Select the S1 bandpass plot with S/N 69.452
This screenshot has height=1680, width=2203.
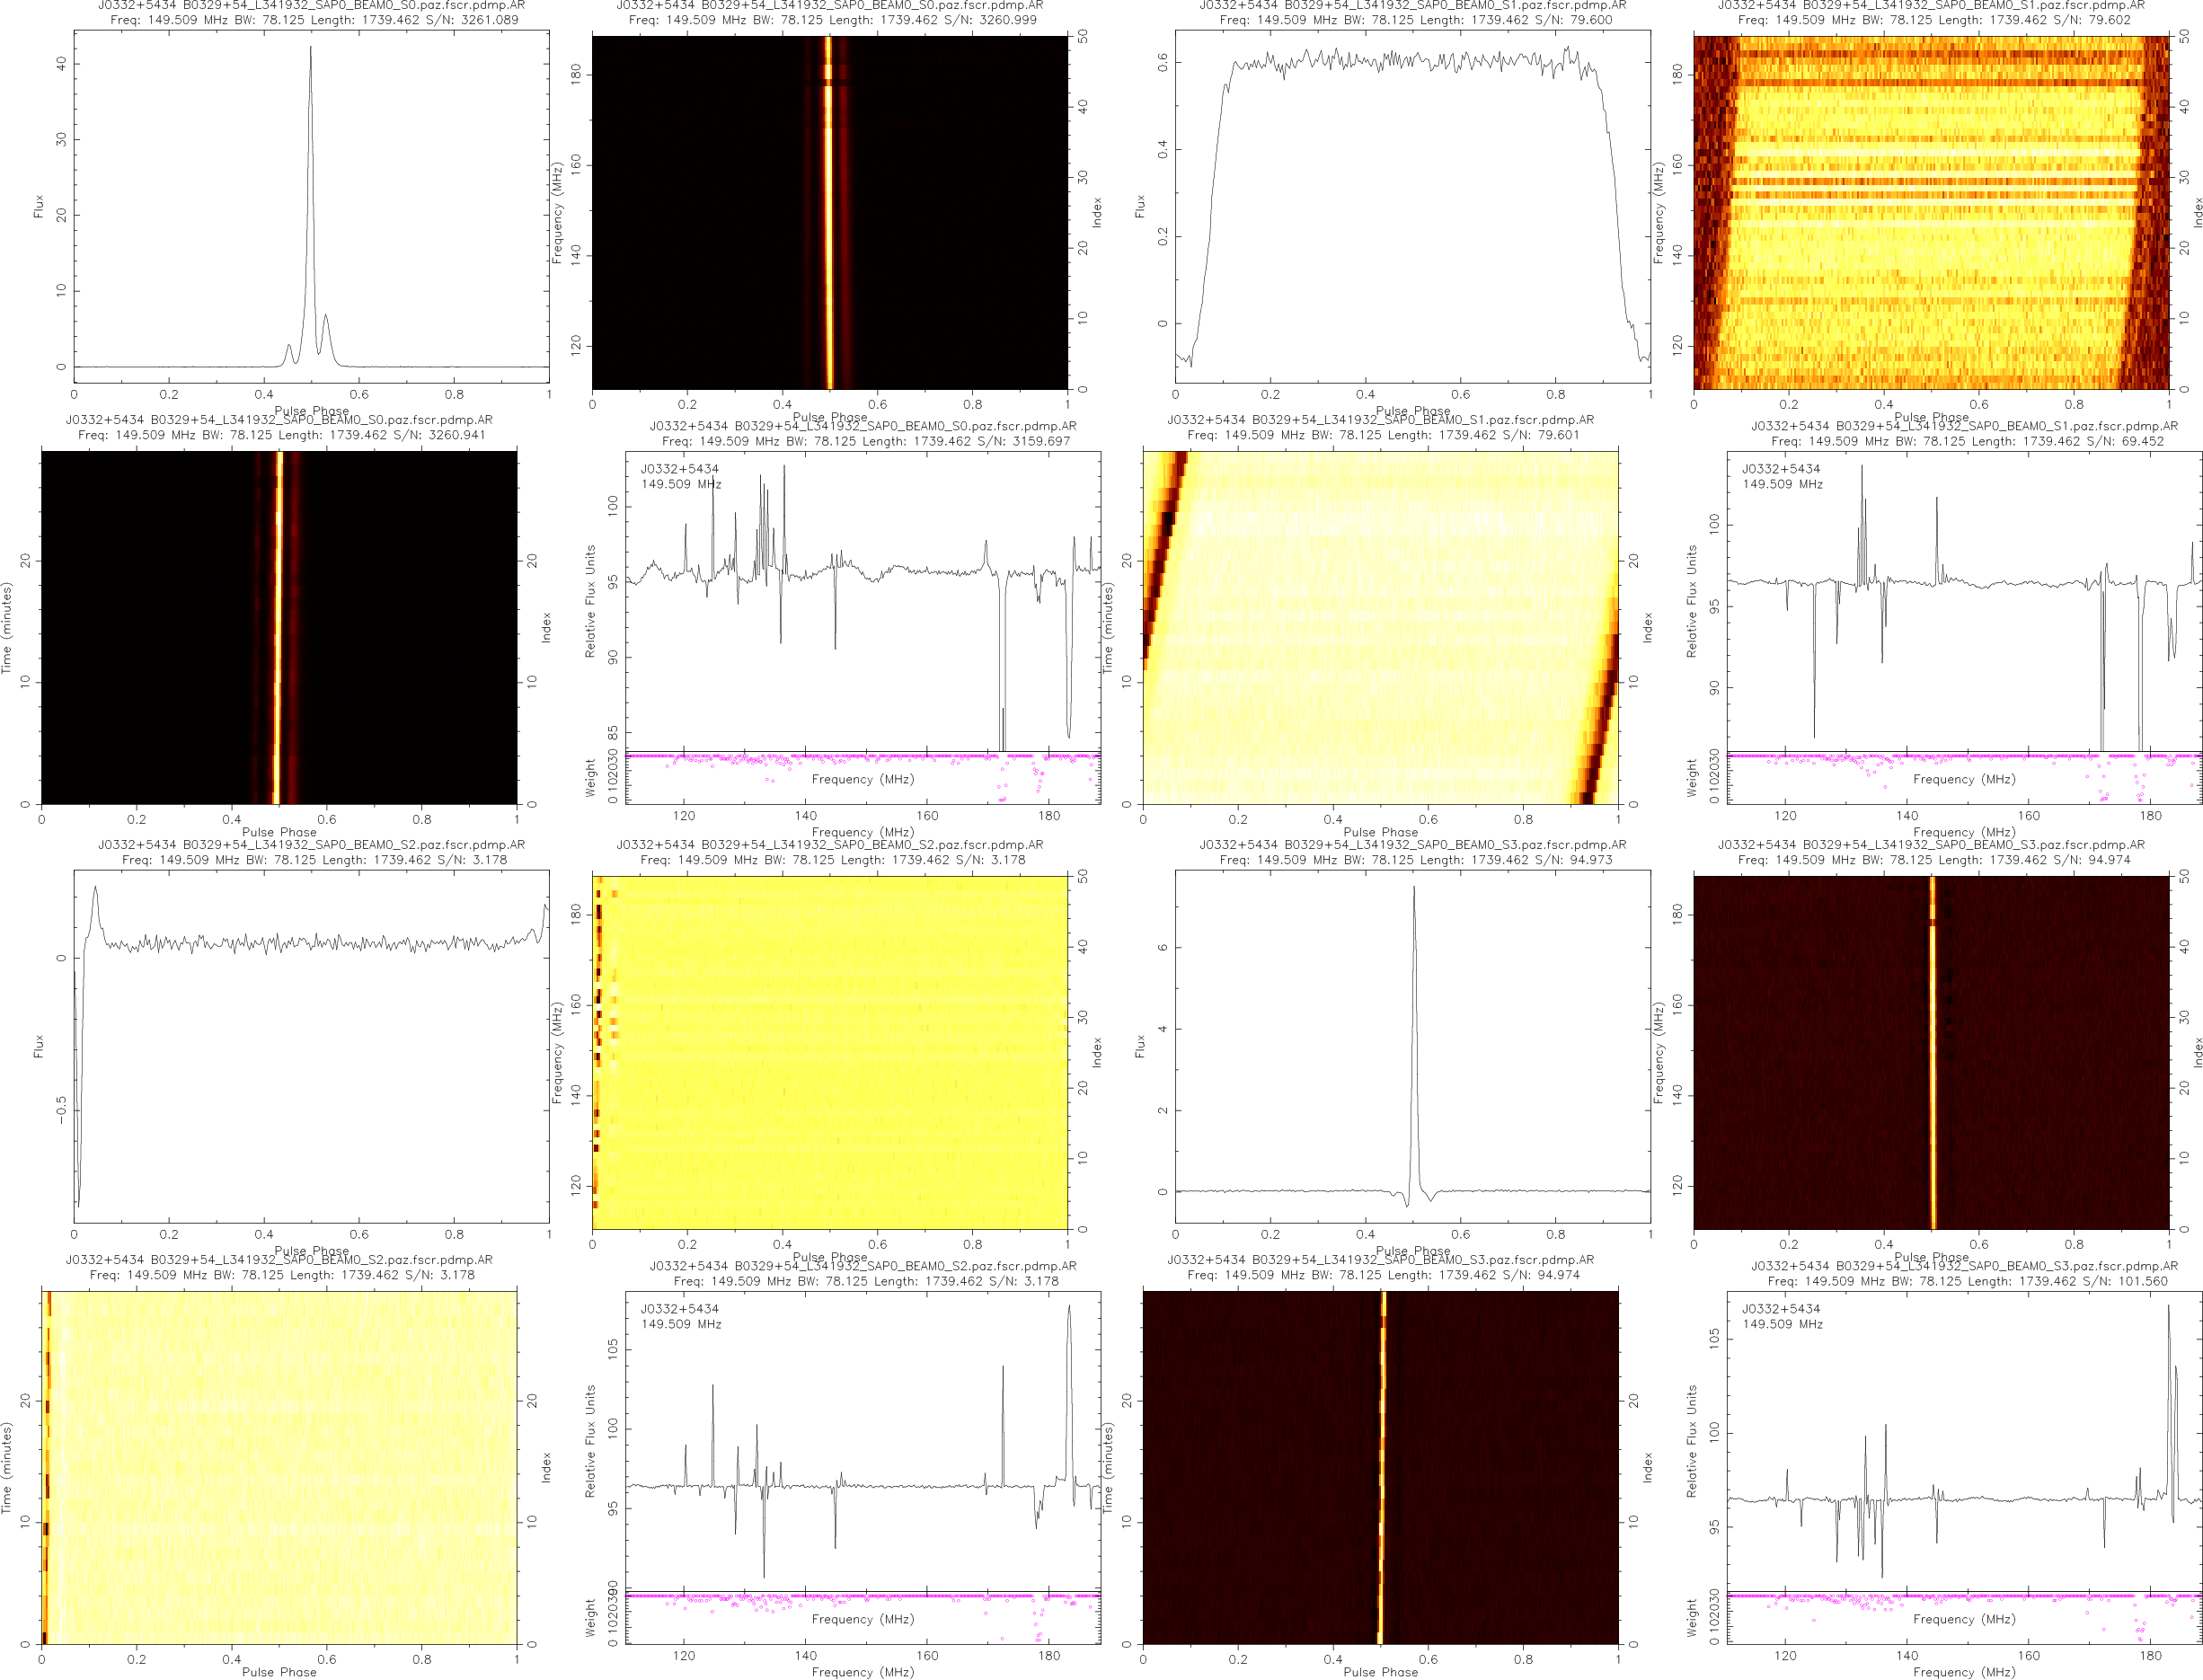(1963, 600)
